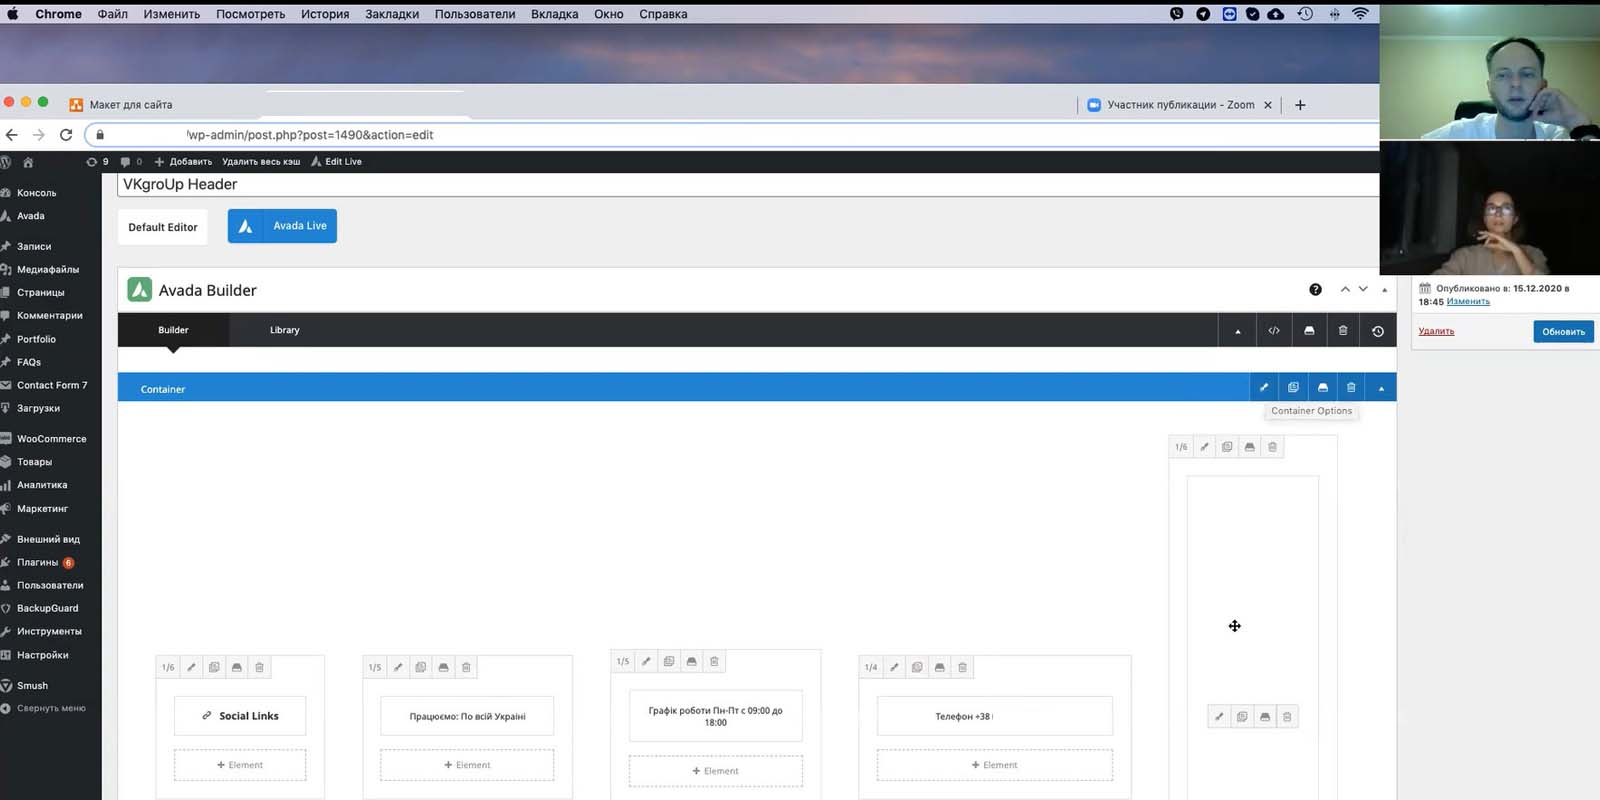Select the Social Links element
Viewport: 1600px width, 800px height.
(240, 716)
